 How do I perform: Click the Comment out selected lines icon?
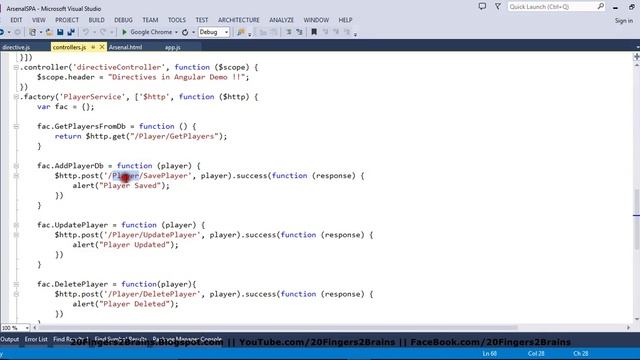click(288, 32)
